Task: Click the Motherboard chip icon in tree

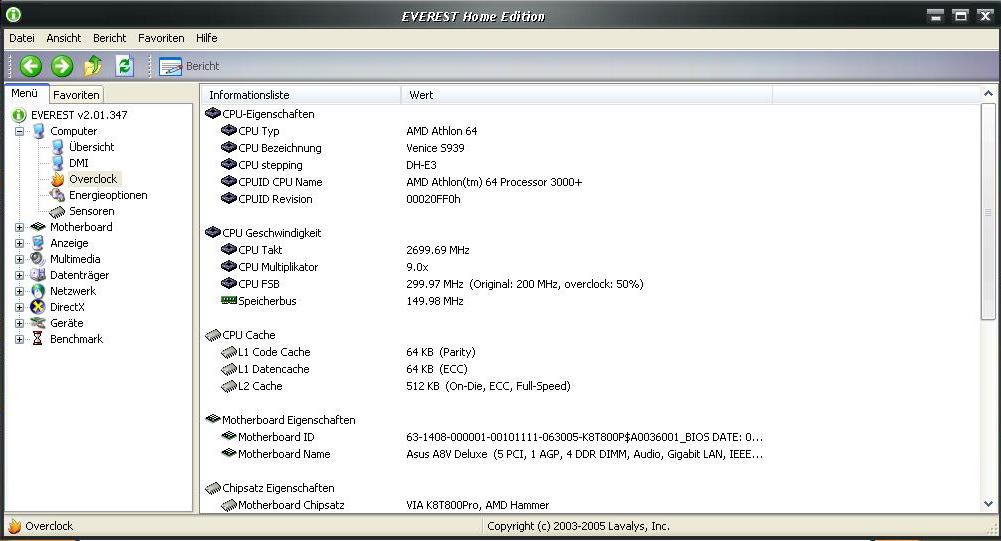Action: pos(38,227)
